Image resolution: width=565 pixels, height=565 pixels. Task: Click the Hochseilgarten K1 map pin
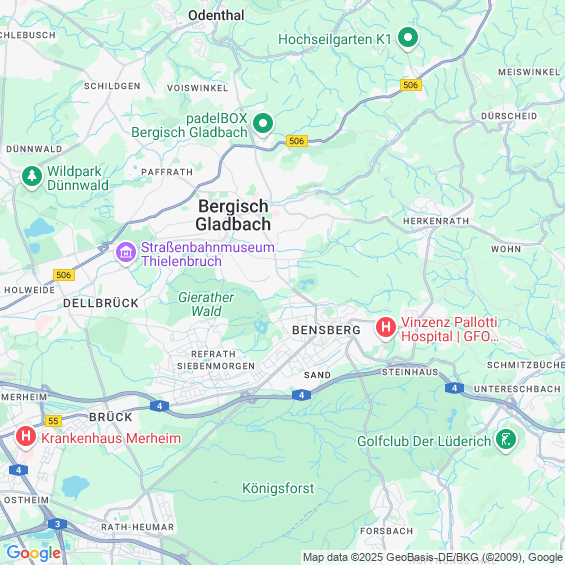(408, 38)
